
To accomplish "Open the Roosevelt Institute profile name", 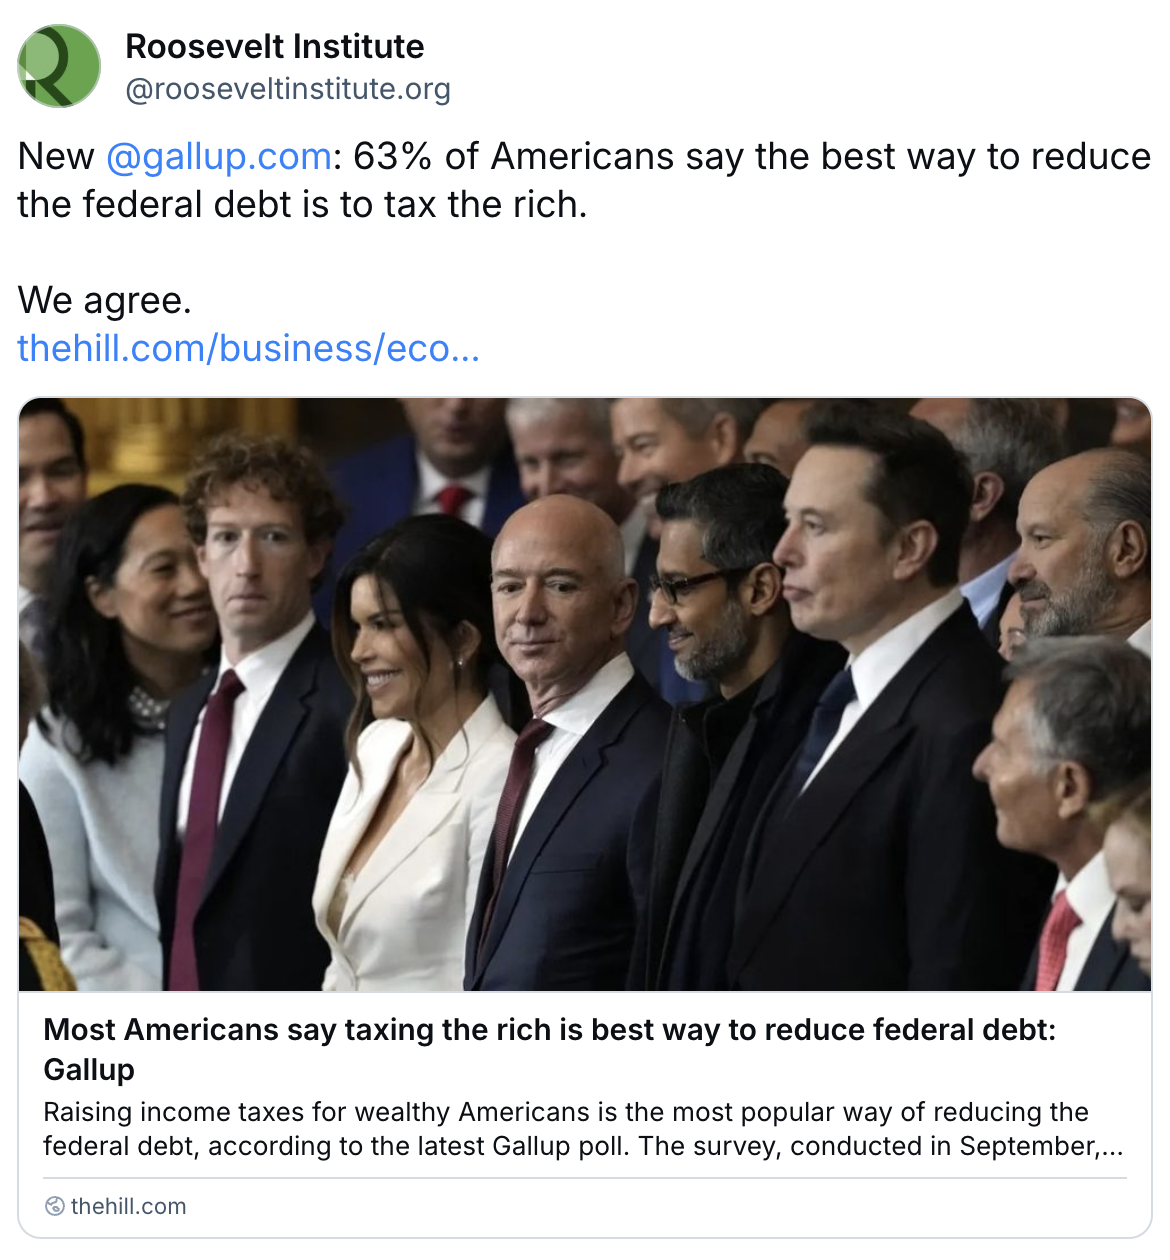I will tap(274, 46).
